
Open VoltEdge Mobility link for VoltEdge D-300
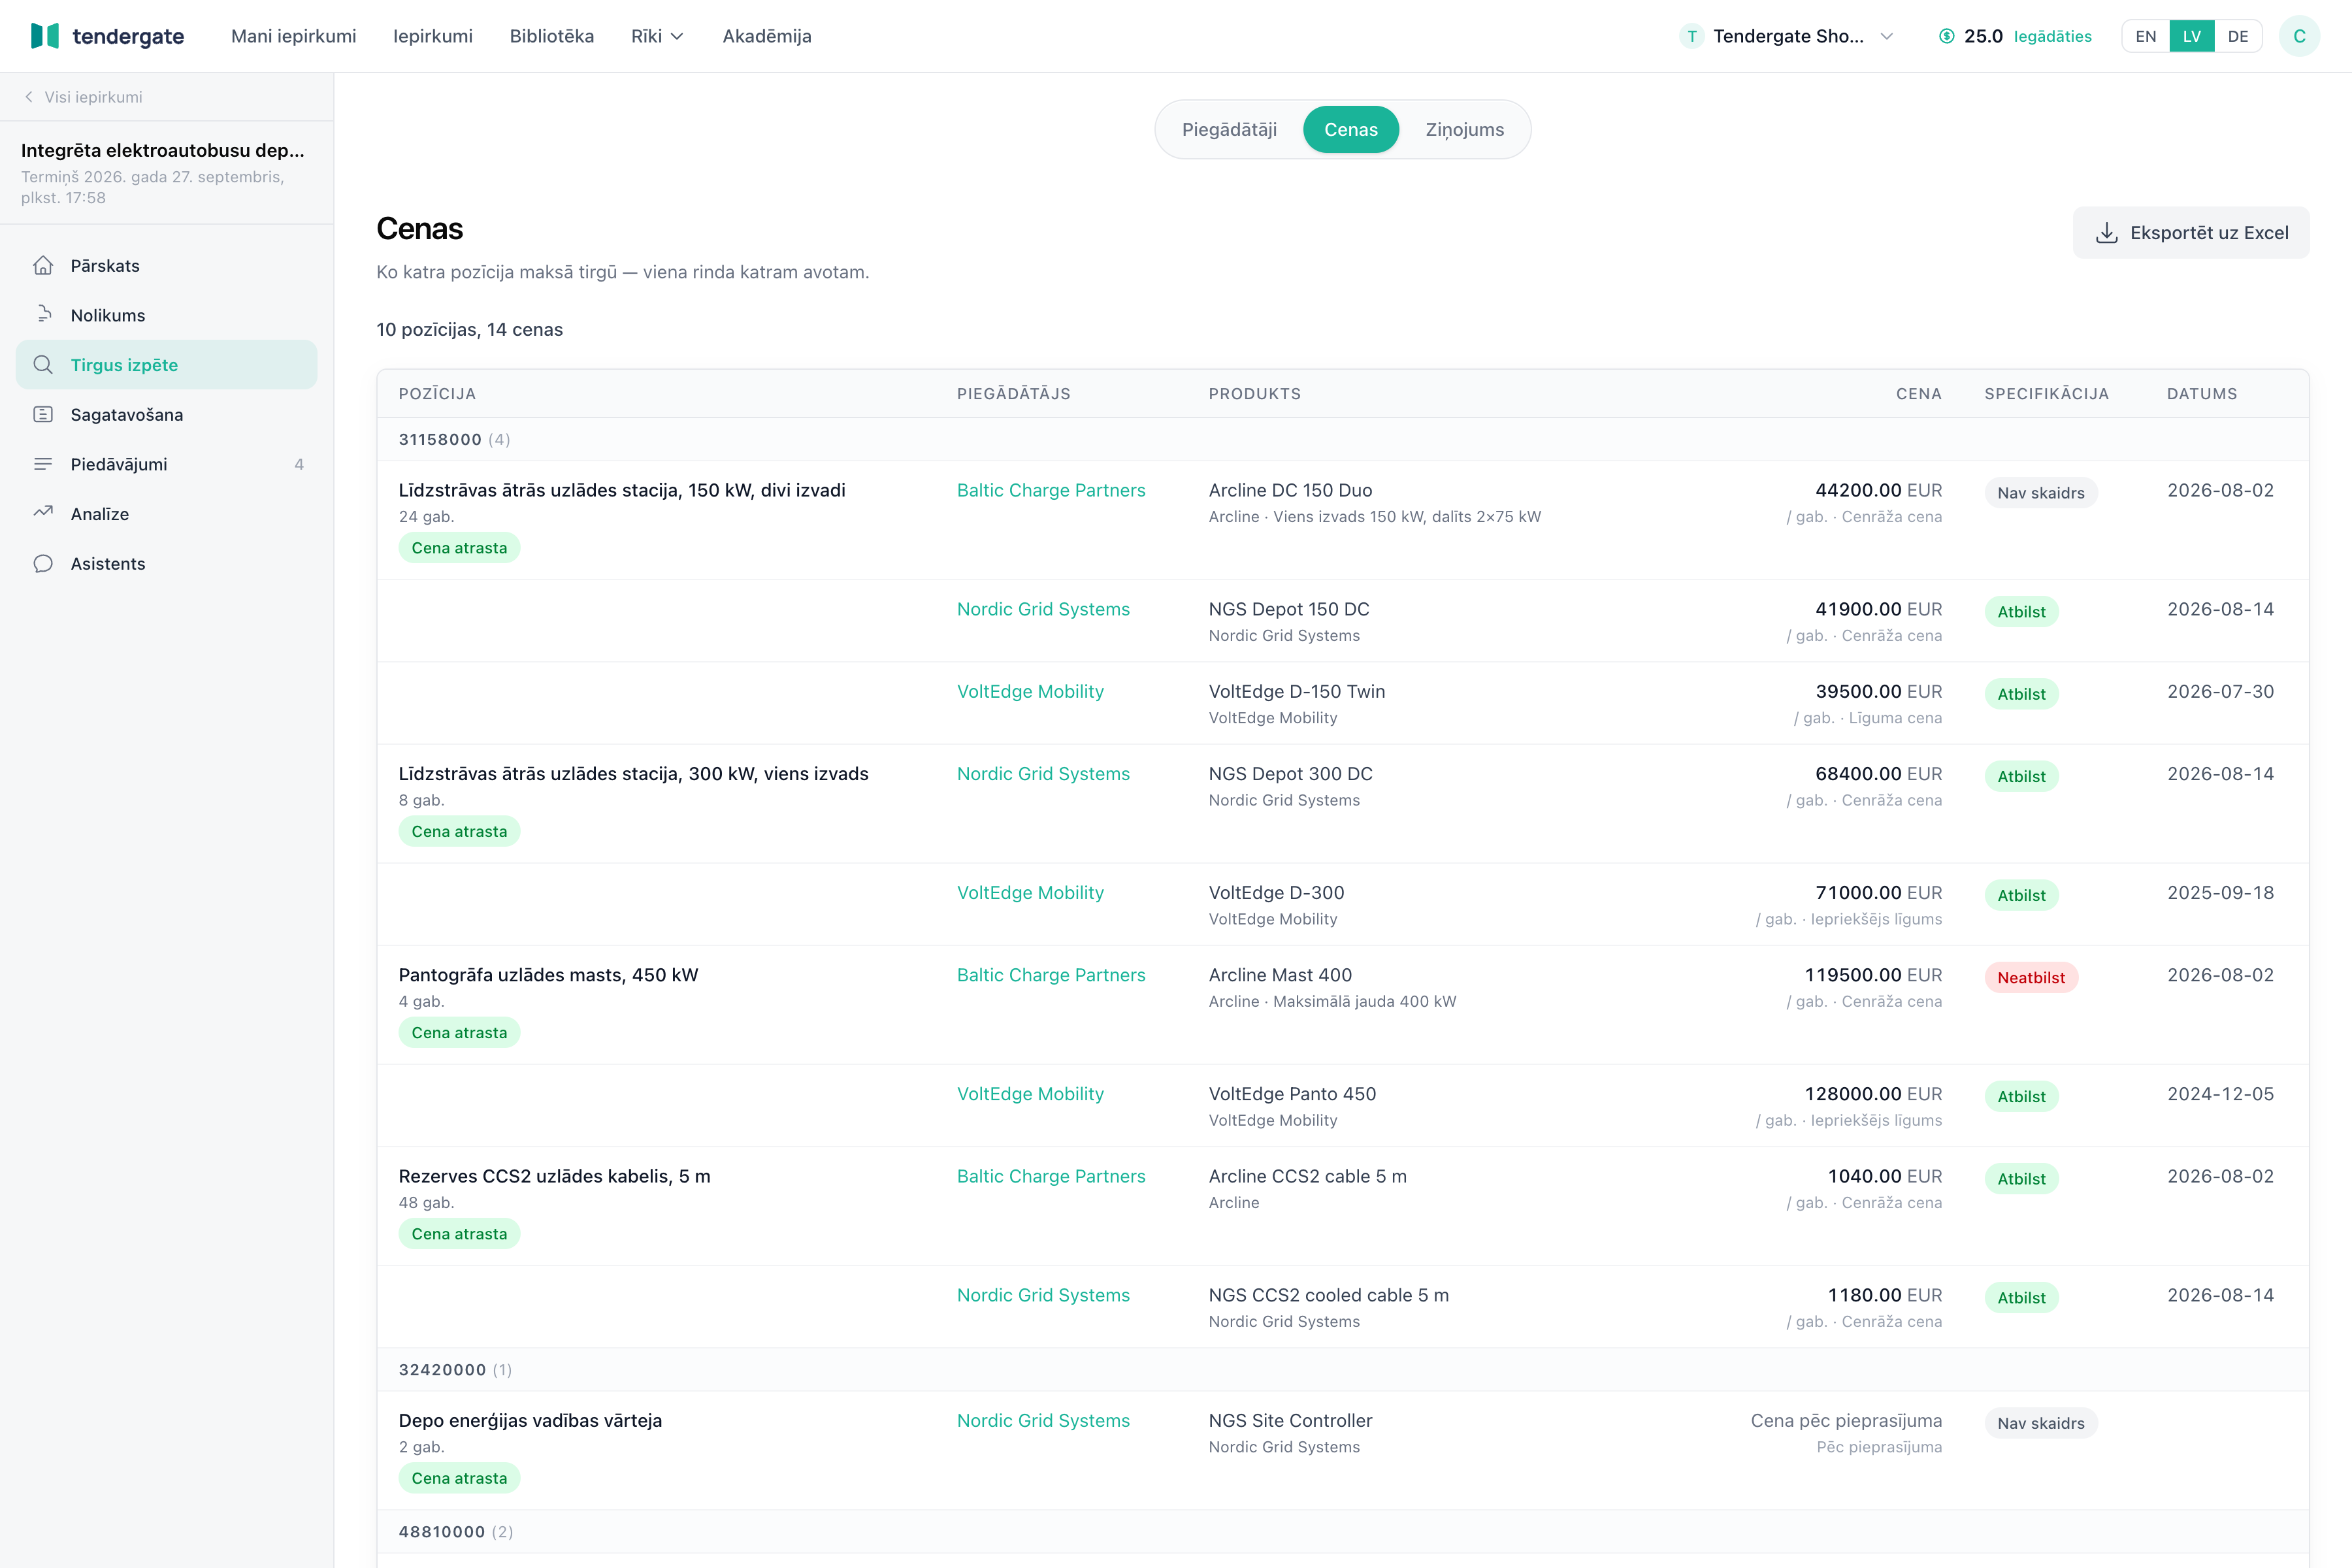1030,892
